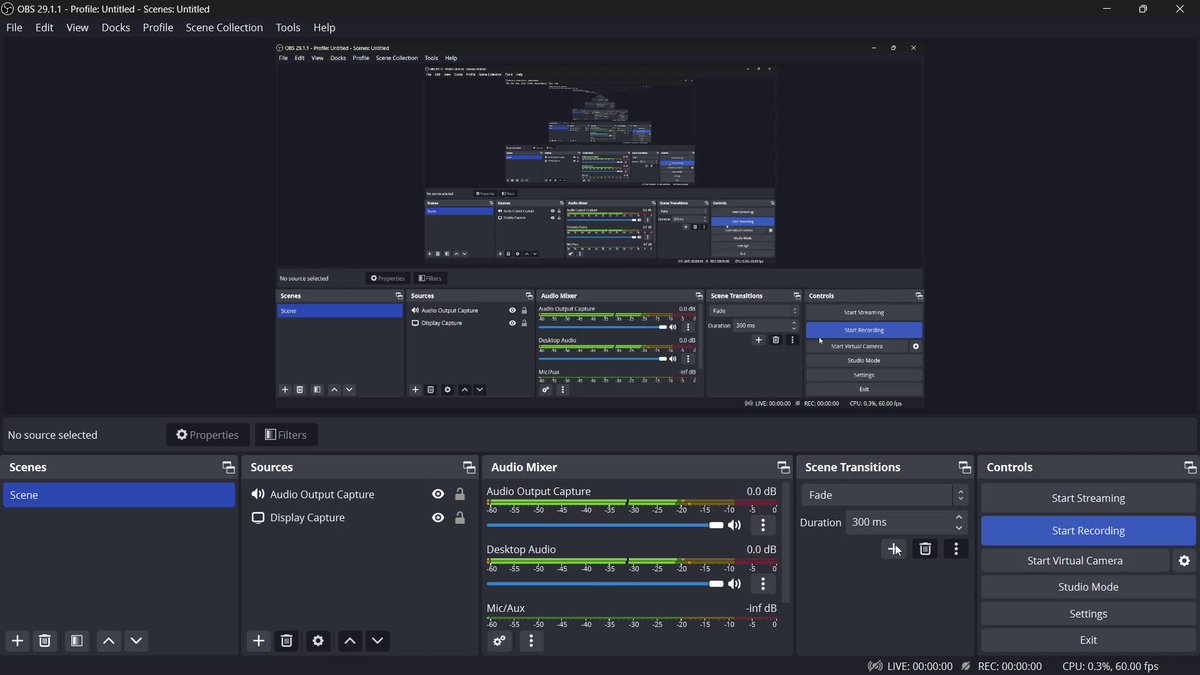Viewport: 1200px width, 675px height.
Task: Add a new source with plus icon
Action: (x=258, y=641)
